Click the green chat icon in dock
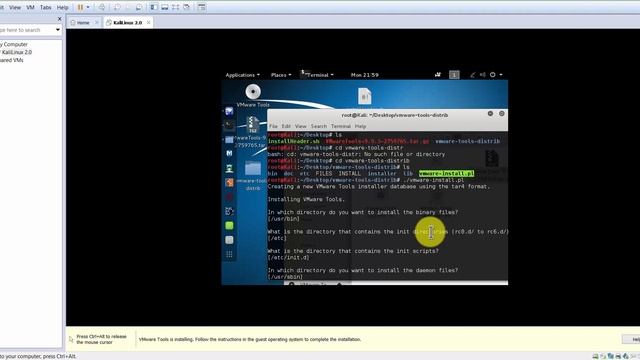640x360 pixels. pyautogui.click(x=229, y=225)
